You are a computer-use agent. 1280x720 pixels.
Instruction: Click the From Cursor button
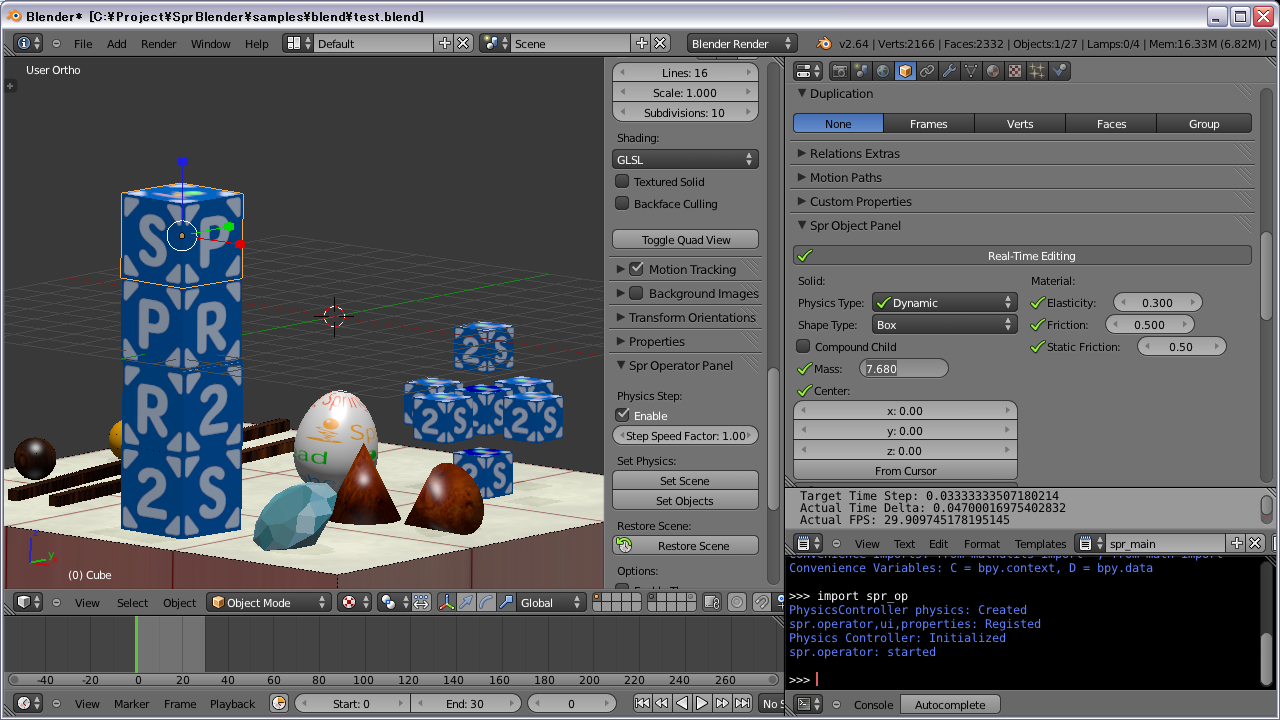(x=905, y=470)
